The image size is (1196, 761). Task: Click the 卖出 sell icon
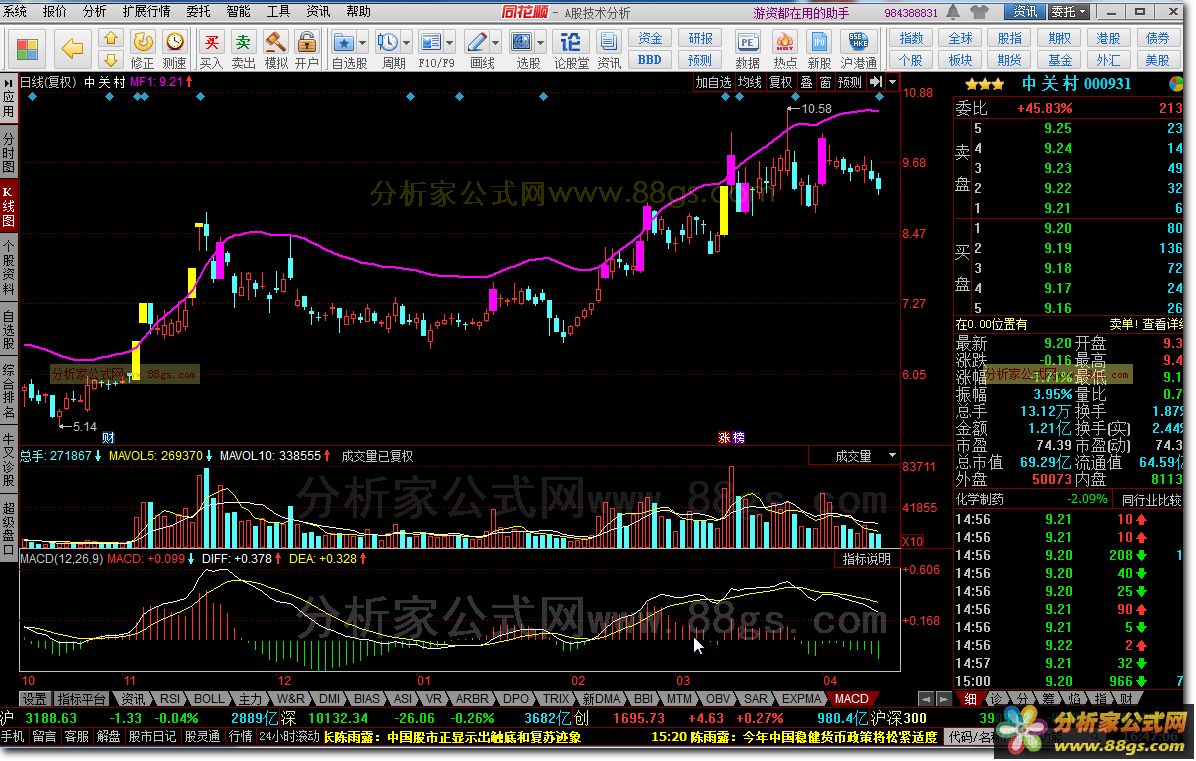click(243, 42)
